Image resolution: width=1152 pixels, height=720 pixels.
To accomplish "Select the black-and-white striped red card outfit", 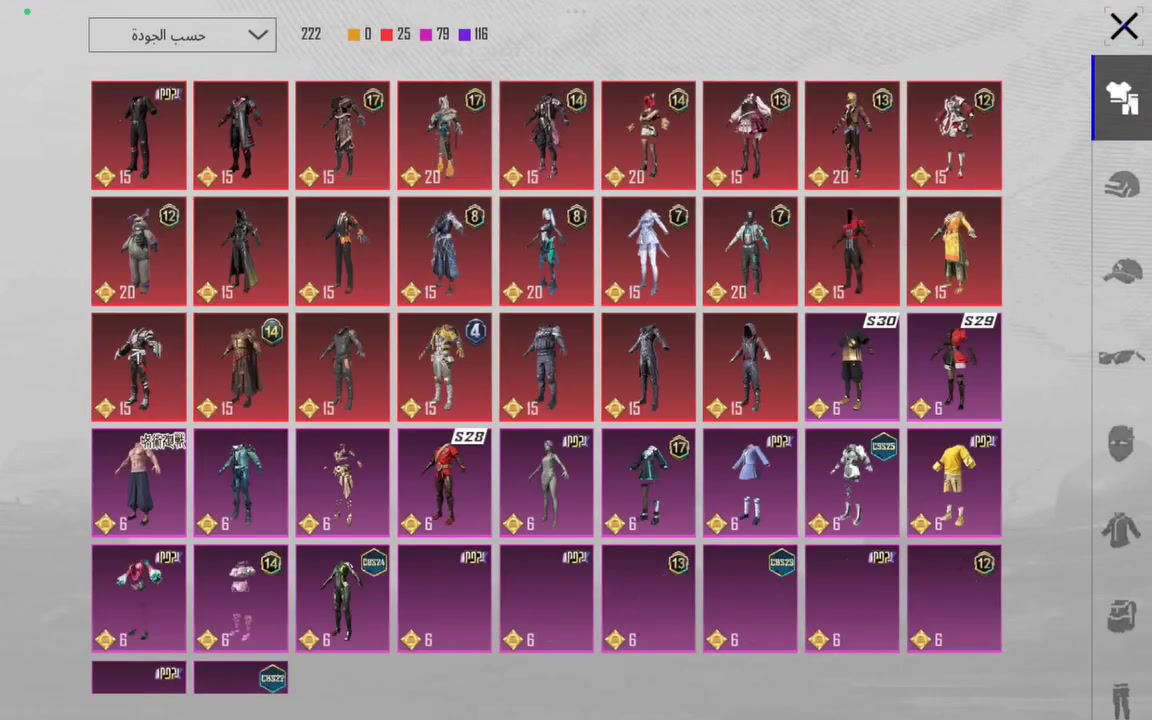I will pyautogui.click(x=139, y=367).
